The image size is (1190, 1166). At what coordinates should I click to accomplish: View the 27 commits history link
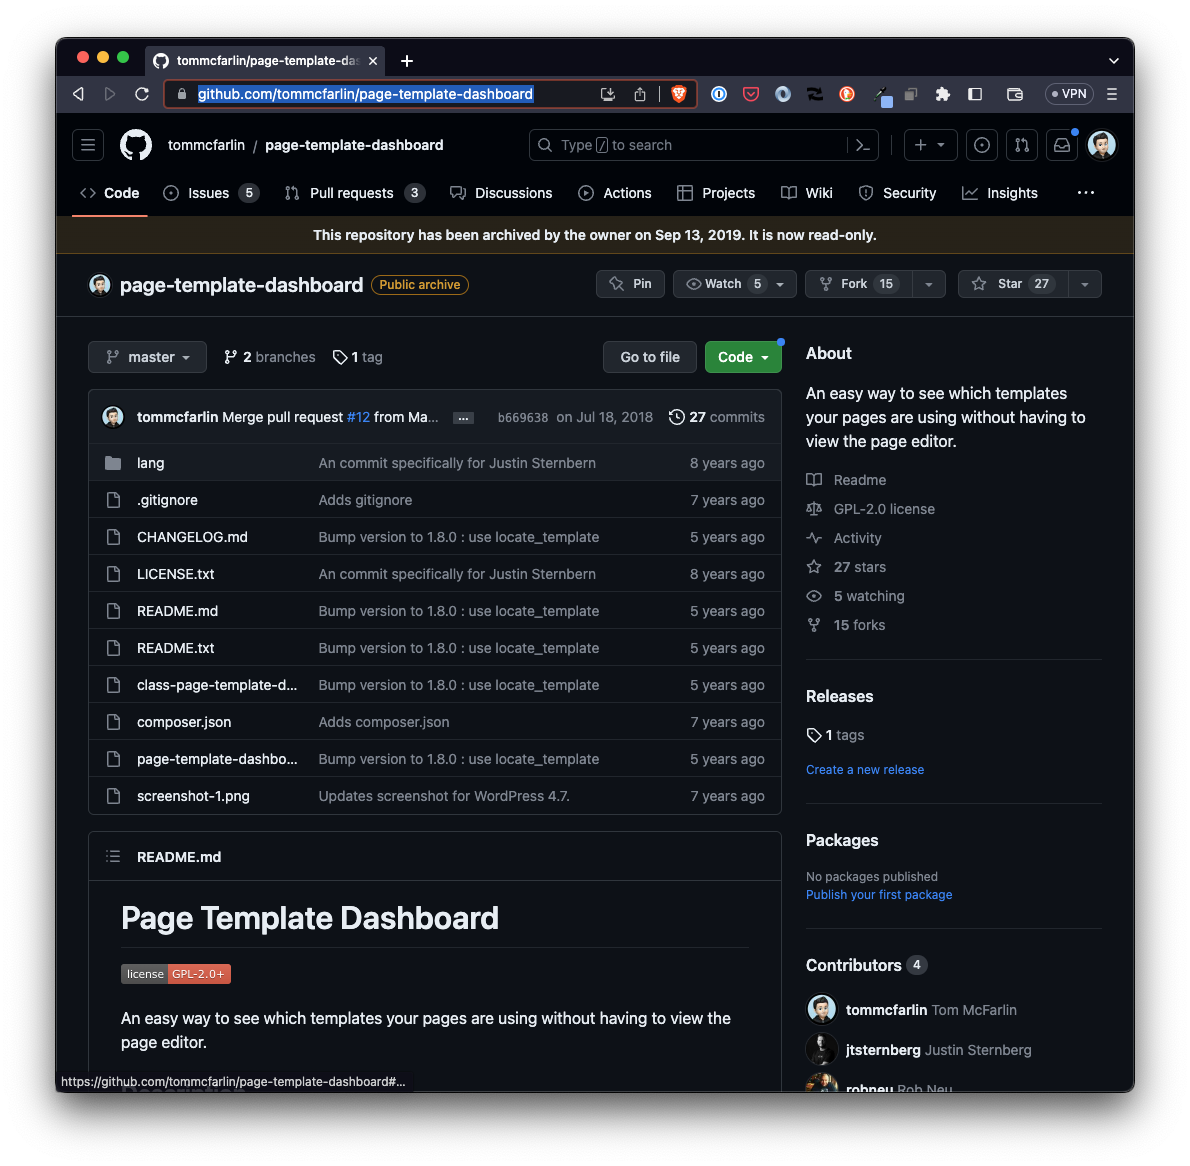pyautogui.click(x=717, y=417)
